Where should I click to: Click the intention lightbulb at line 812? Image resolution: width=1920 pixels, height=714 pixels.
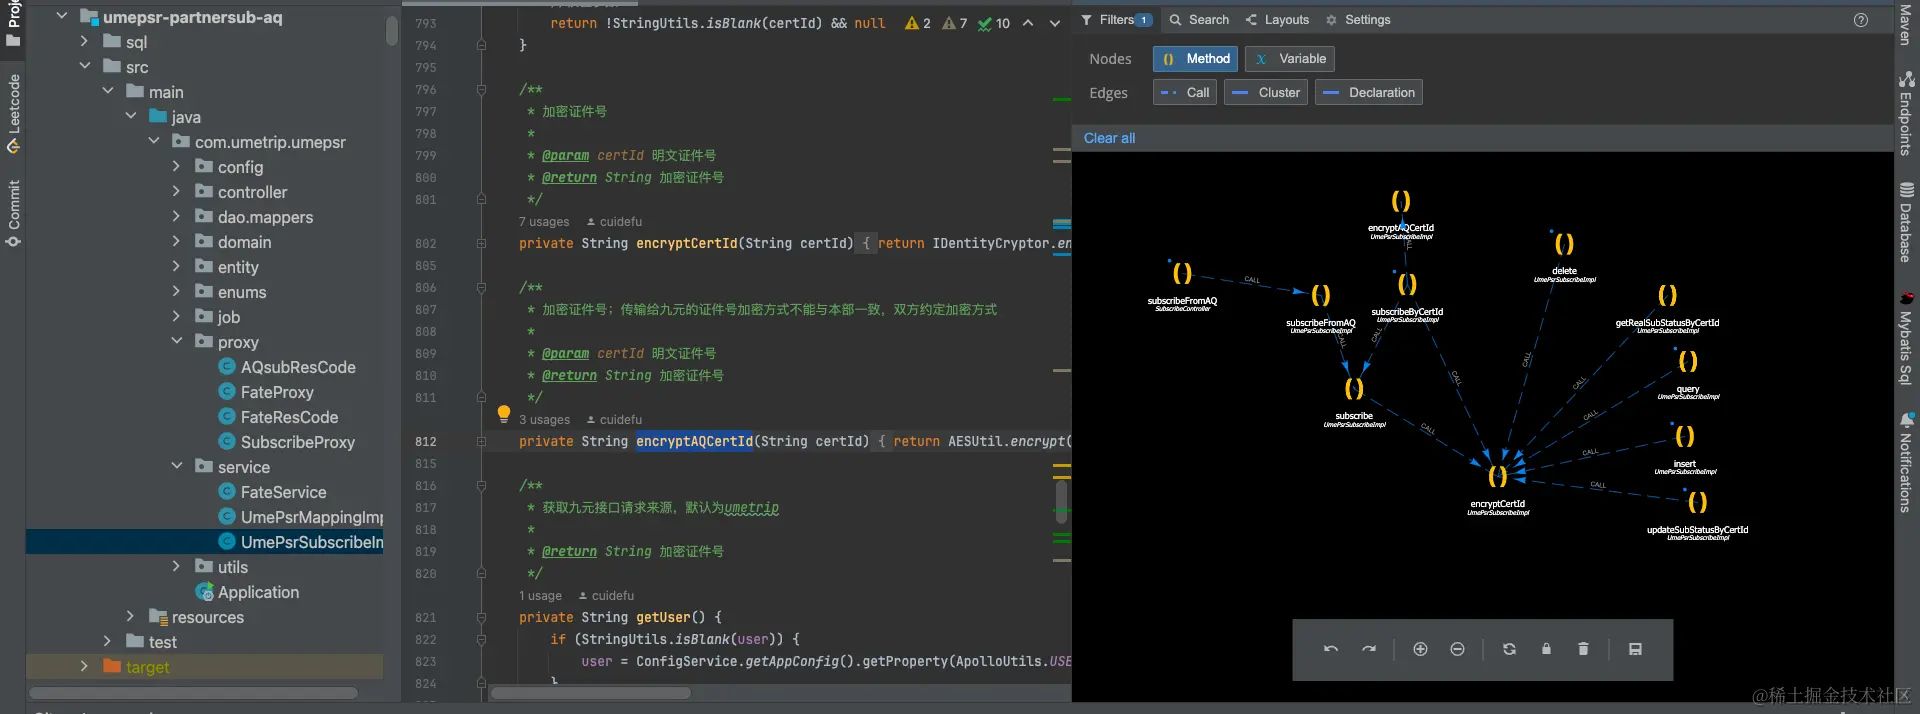504,413
